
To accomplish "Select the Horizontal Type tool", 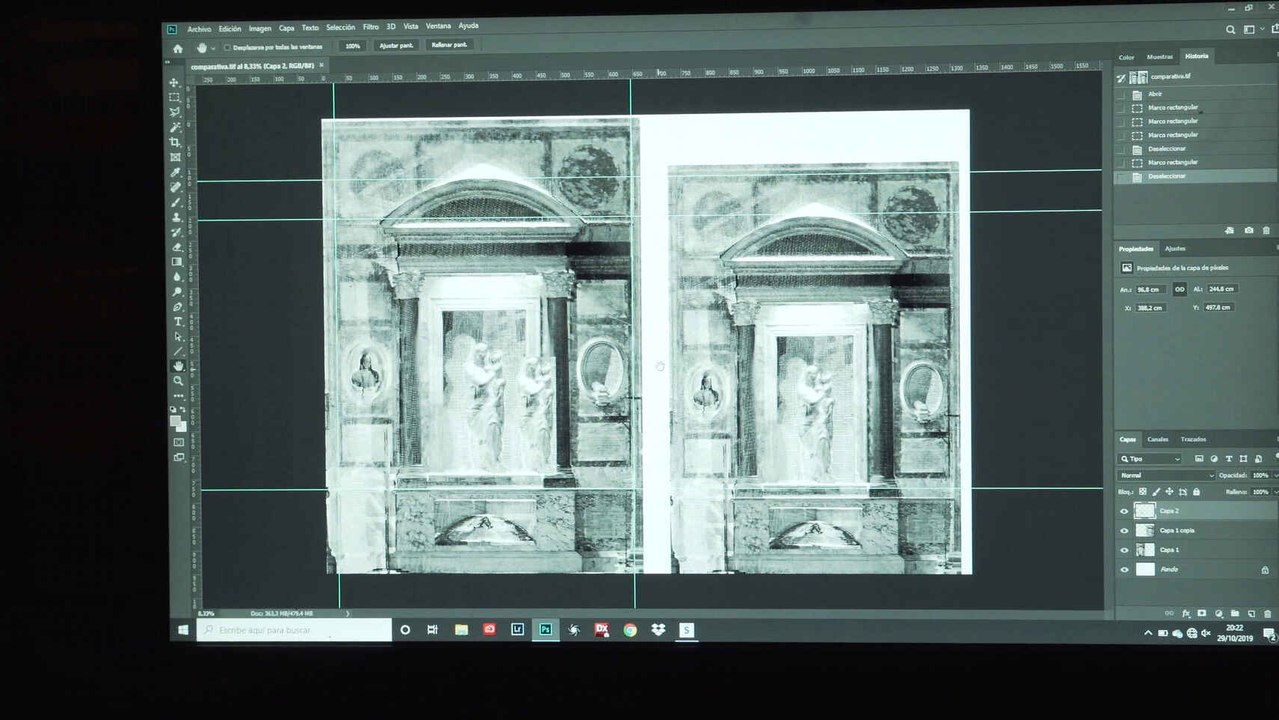I will click(x=178, y=322).
